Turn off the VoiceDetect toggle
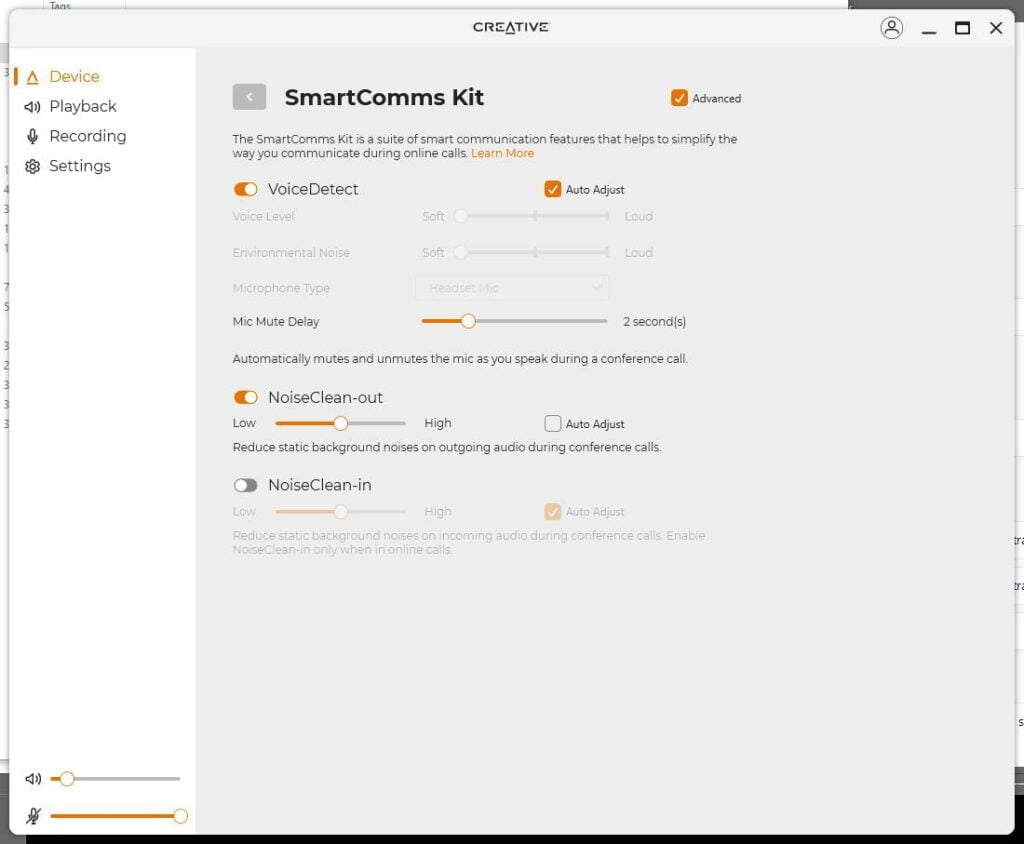Image resolution: width=1024 pixels, height=844 pixels. [x=245, y=189]
